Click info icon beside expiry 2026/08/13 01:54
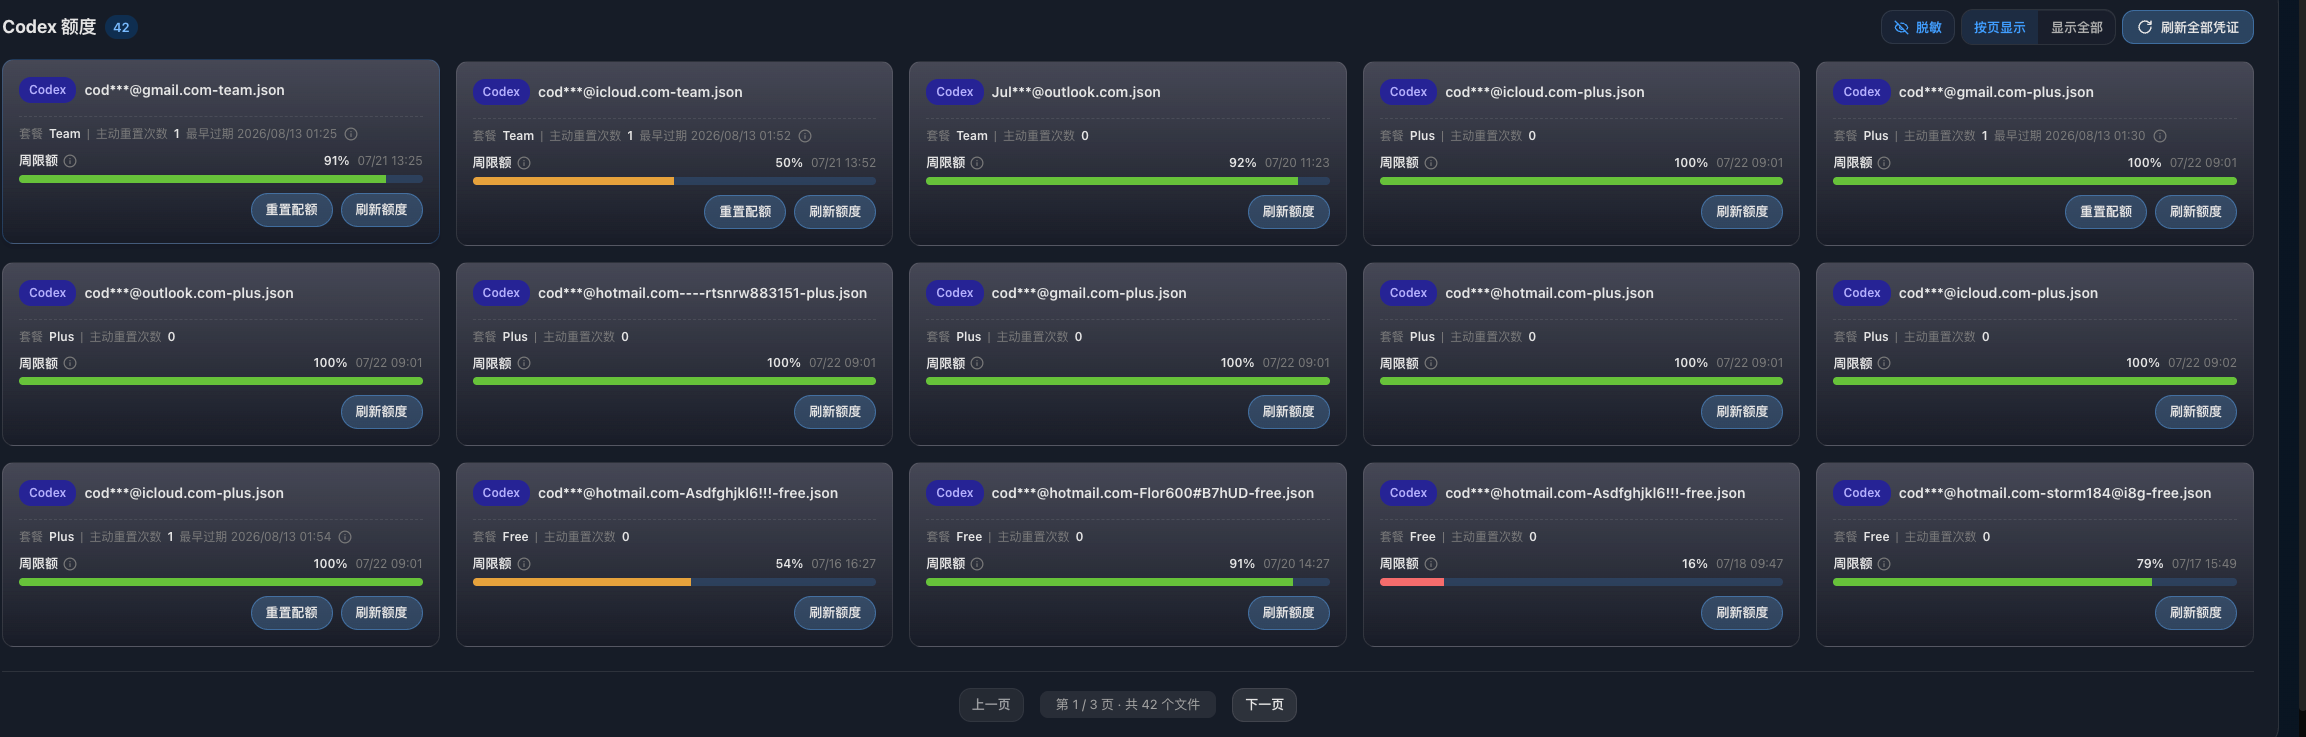2306x737 pixels. pyautogui.click(x=345, y=537)
